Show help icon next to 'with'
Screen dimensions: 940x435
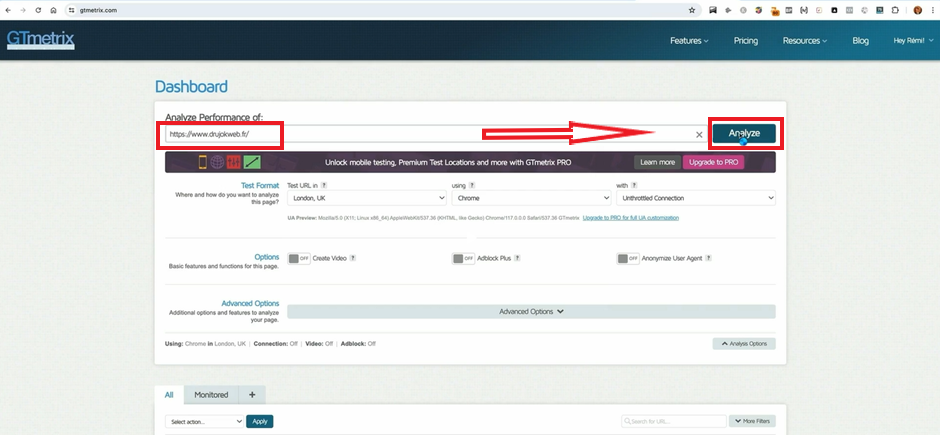[634, 186]
